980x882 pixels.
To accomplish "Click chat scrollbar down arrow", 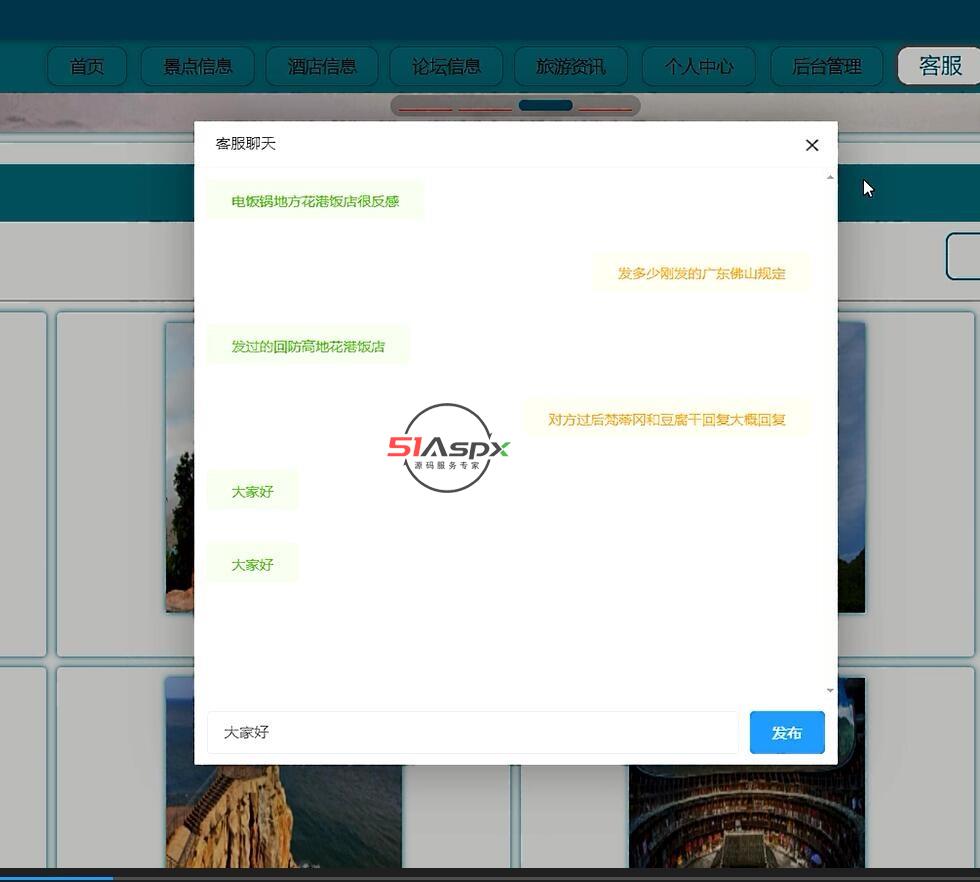I will 830,690.
